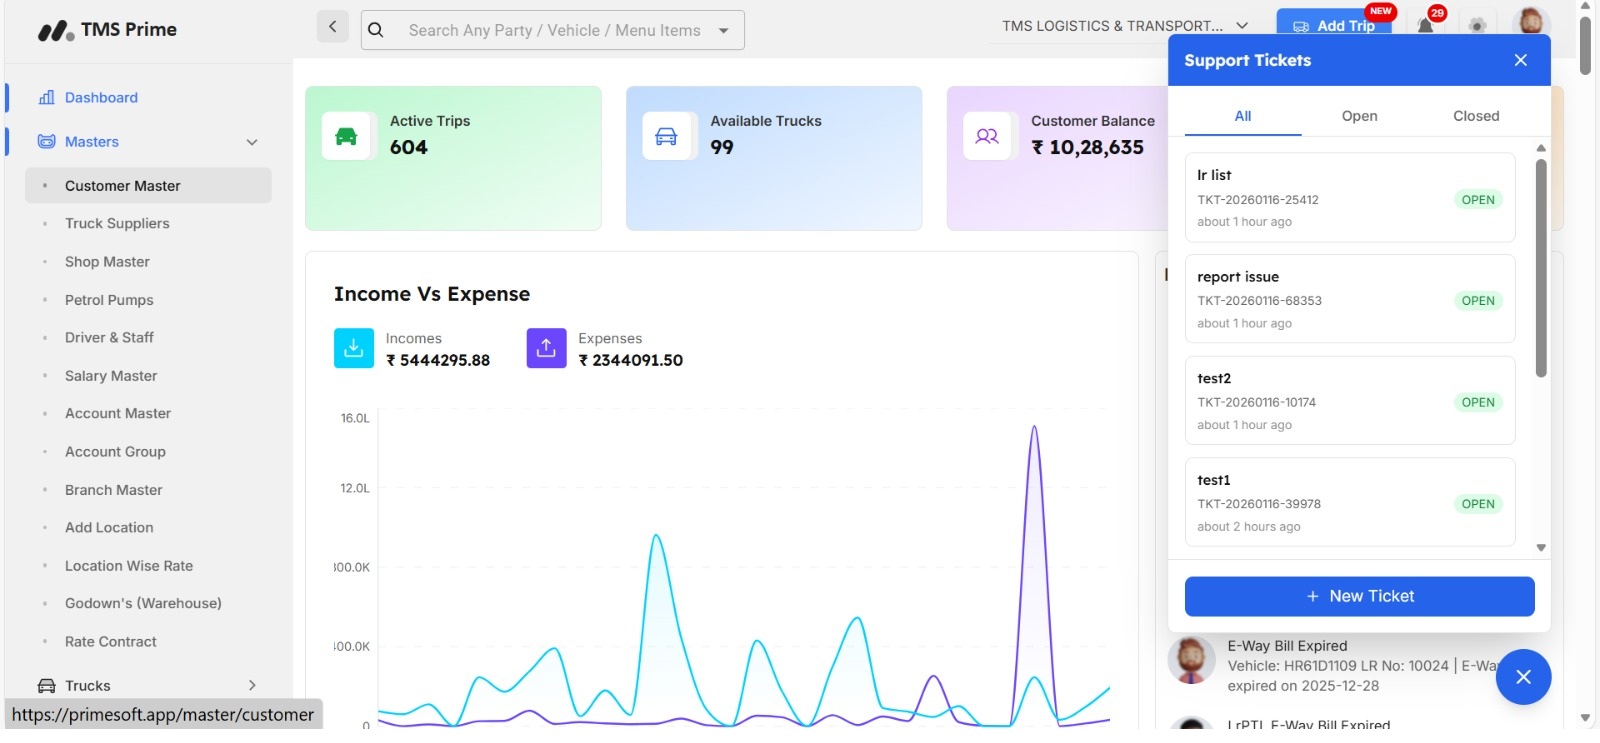Click the notification bell icon
The width and height of the screenshot is (1600, 743).
[1425, 25]
